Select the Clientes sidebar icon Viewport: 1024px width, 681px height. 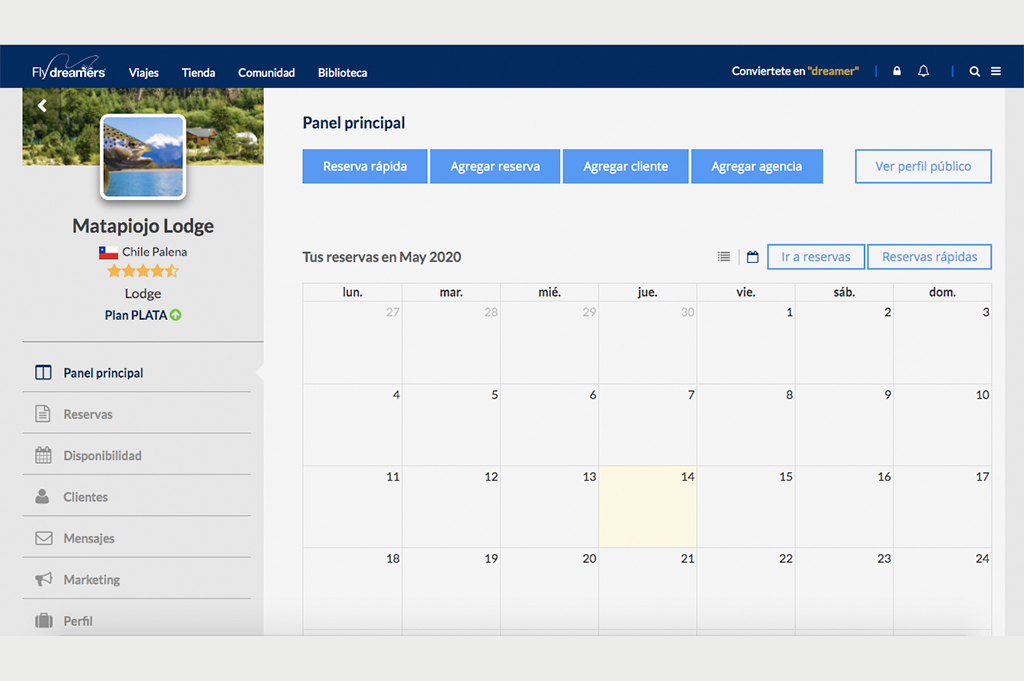coord(43,497)
